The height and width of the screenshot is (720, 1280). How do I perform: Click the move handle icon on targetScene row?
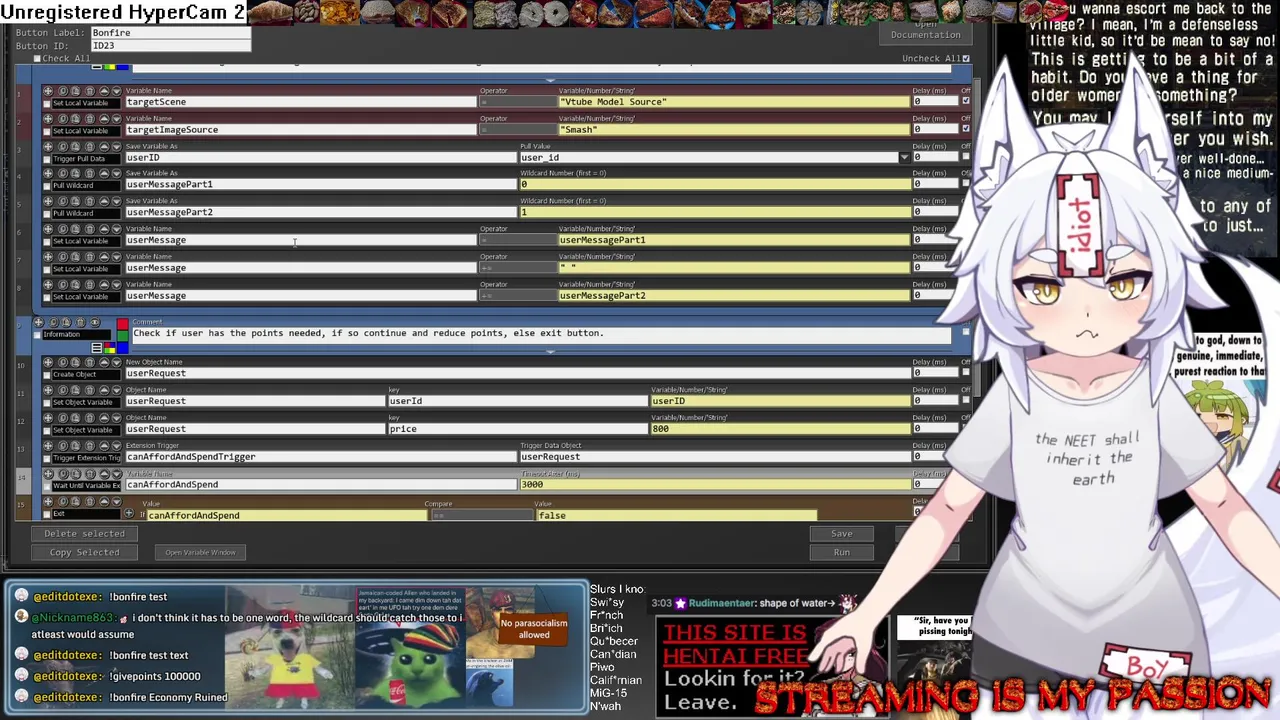[47, 91]
